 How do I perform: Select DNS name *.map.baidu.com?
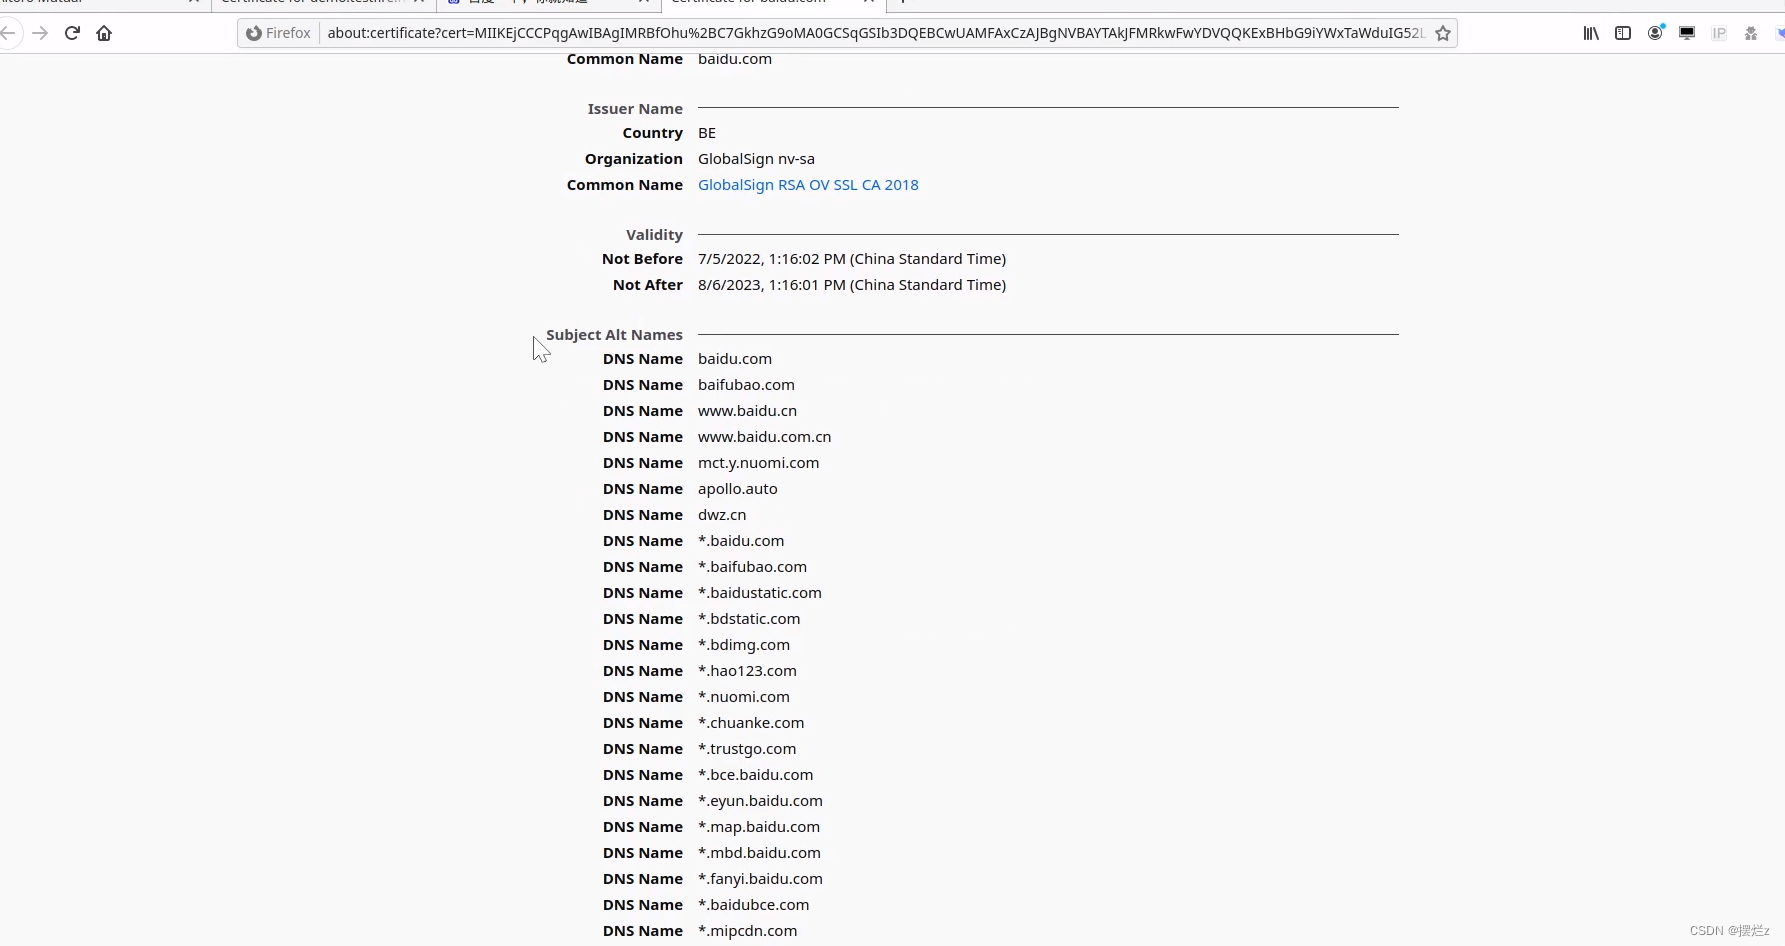[x=759, y=827]
